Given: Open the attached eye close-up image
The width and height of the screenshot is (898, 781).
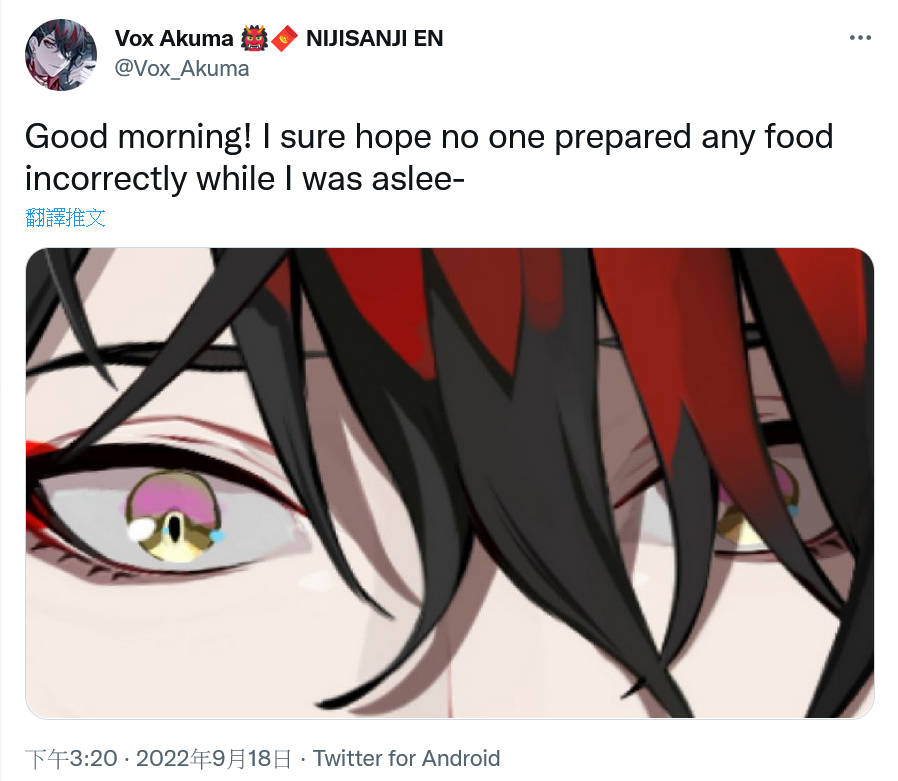Looking at the screenshot, I should click(x=450, y=483).
